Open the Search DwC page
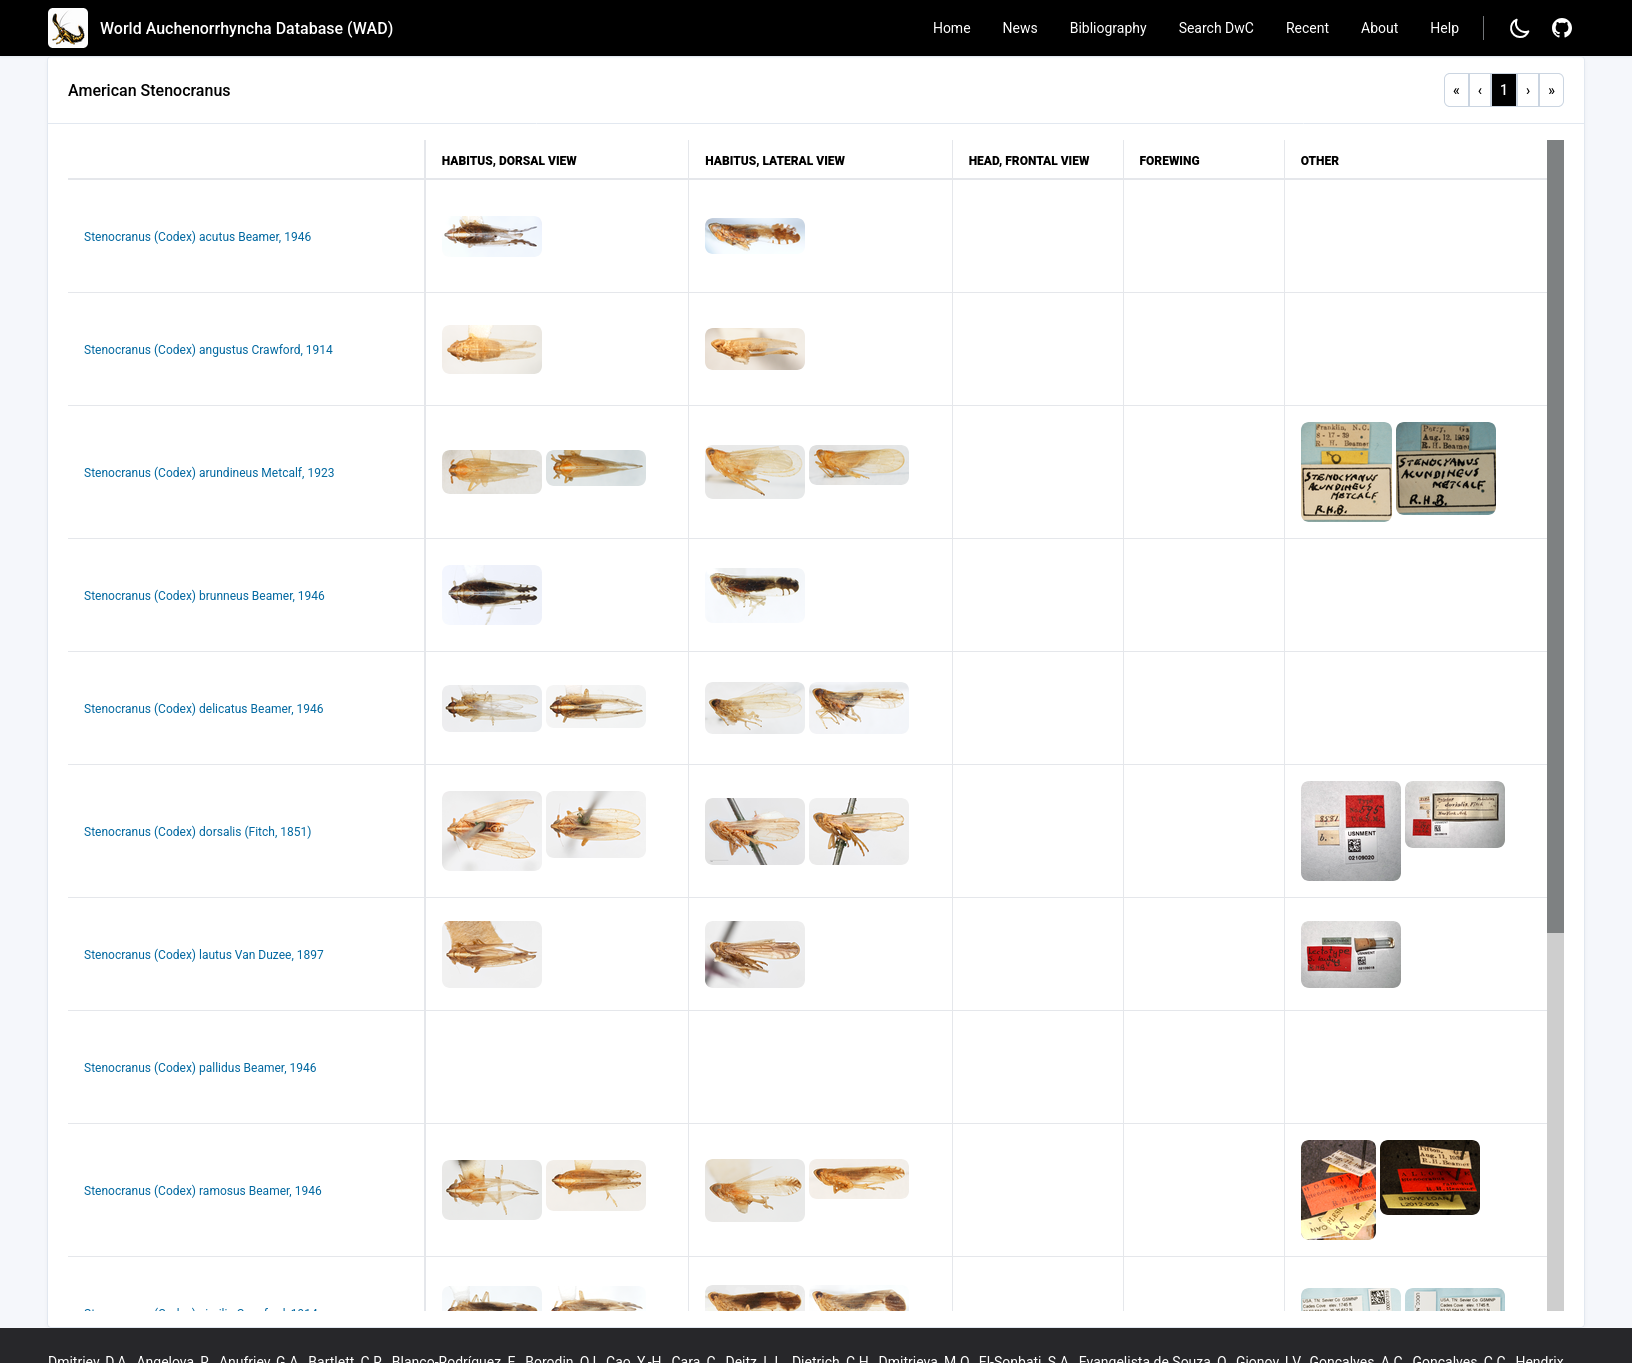Image resolution: width=1632 pixels, height=1363 pixels. pos(1215,28)
